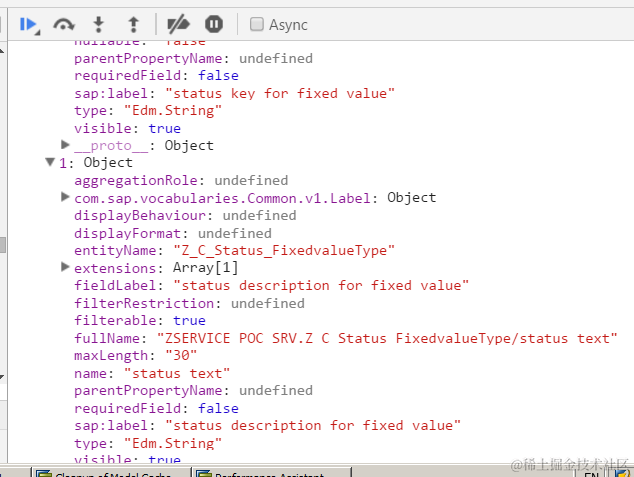Resume script execution in debugger
Image resolution: width=634 pixels, height=477 pixels.
point(29,25)
